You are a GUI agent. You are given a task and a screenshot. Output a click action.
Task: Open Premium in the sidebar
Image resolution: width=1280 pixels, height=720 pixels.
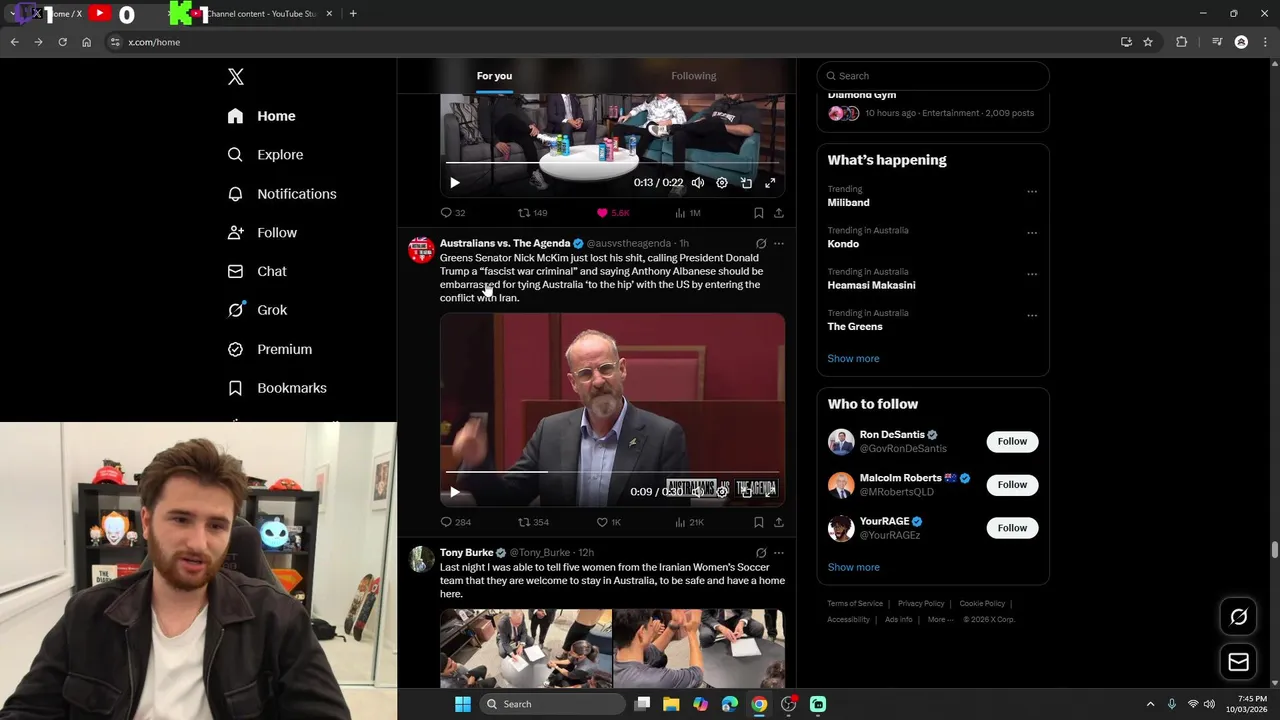click(270, 349)
